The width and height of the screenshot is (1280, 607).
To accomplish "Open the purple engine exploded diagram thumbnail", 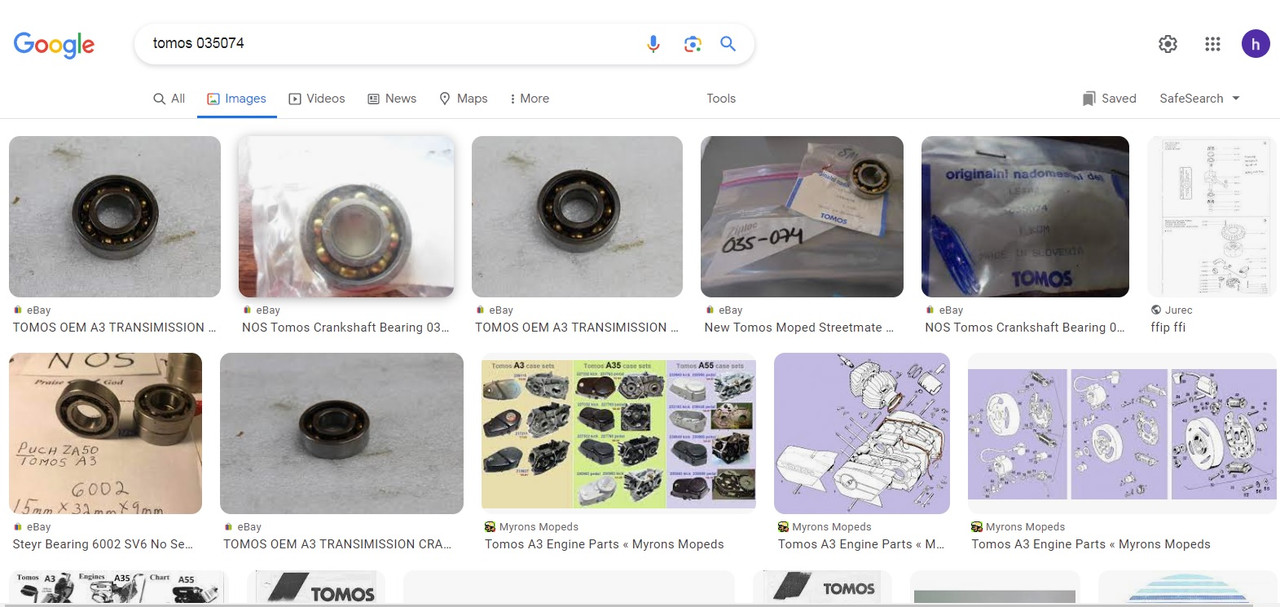I will [x=862, y=433].
